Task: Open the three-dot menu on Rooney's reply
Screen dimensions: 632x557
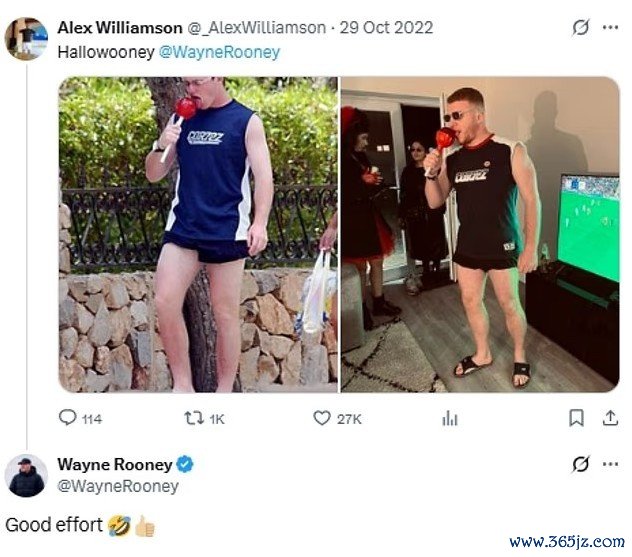Action: pos(610,464)
